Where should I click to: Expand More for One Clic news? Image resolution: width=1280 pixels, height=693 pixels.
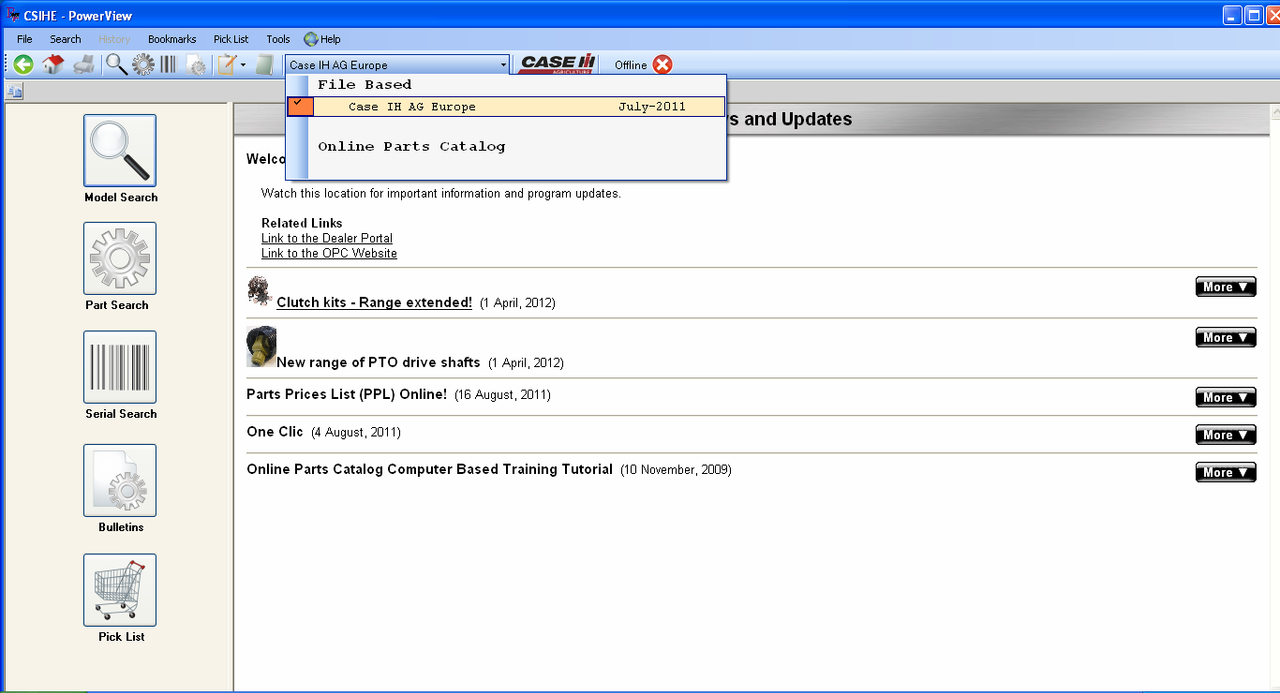click(1225, 434)
